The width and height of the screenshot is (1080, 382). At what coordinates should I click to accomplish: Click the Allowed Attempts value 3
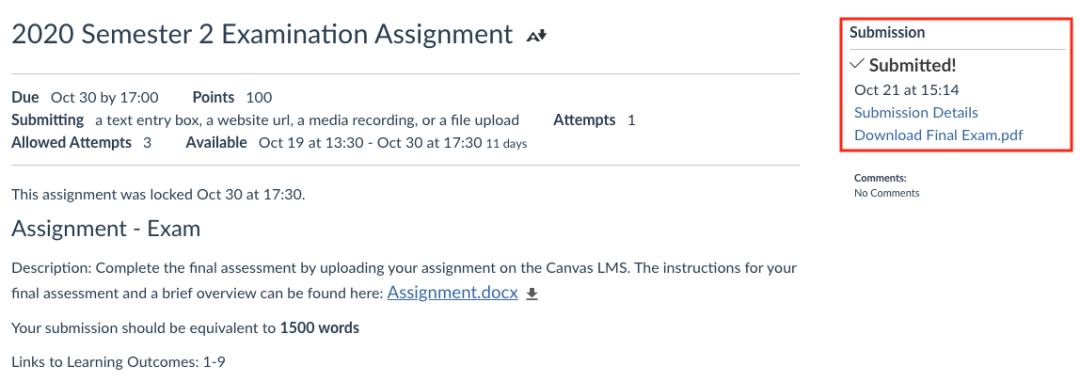pos(147,143)
